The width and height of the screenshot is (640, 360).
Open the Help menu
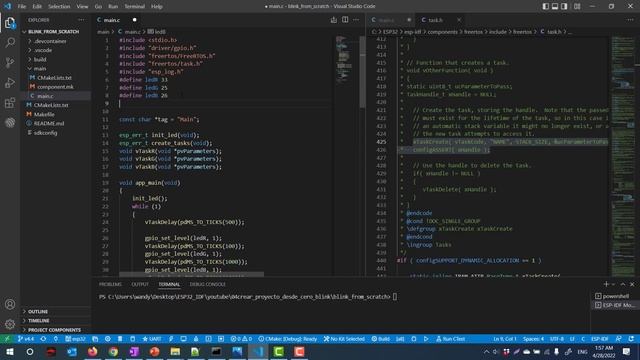[x=156, y=6]
